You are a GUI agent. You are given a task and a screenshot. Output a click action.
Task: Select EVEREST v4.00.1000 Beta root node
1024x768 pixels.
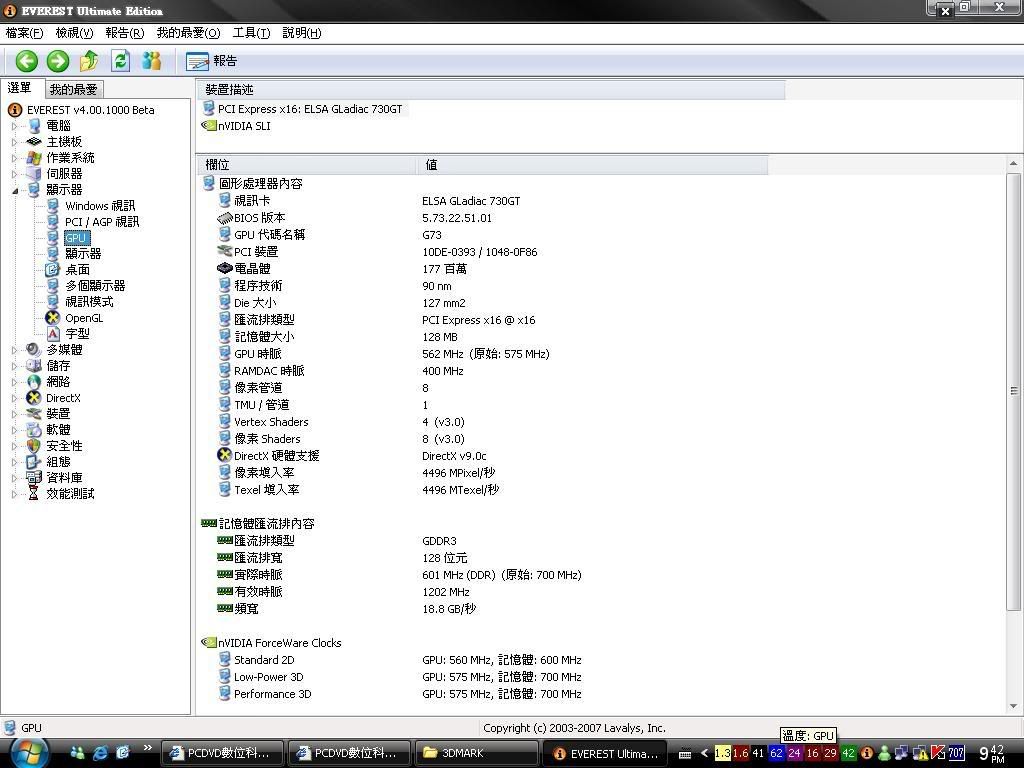91,110
